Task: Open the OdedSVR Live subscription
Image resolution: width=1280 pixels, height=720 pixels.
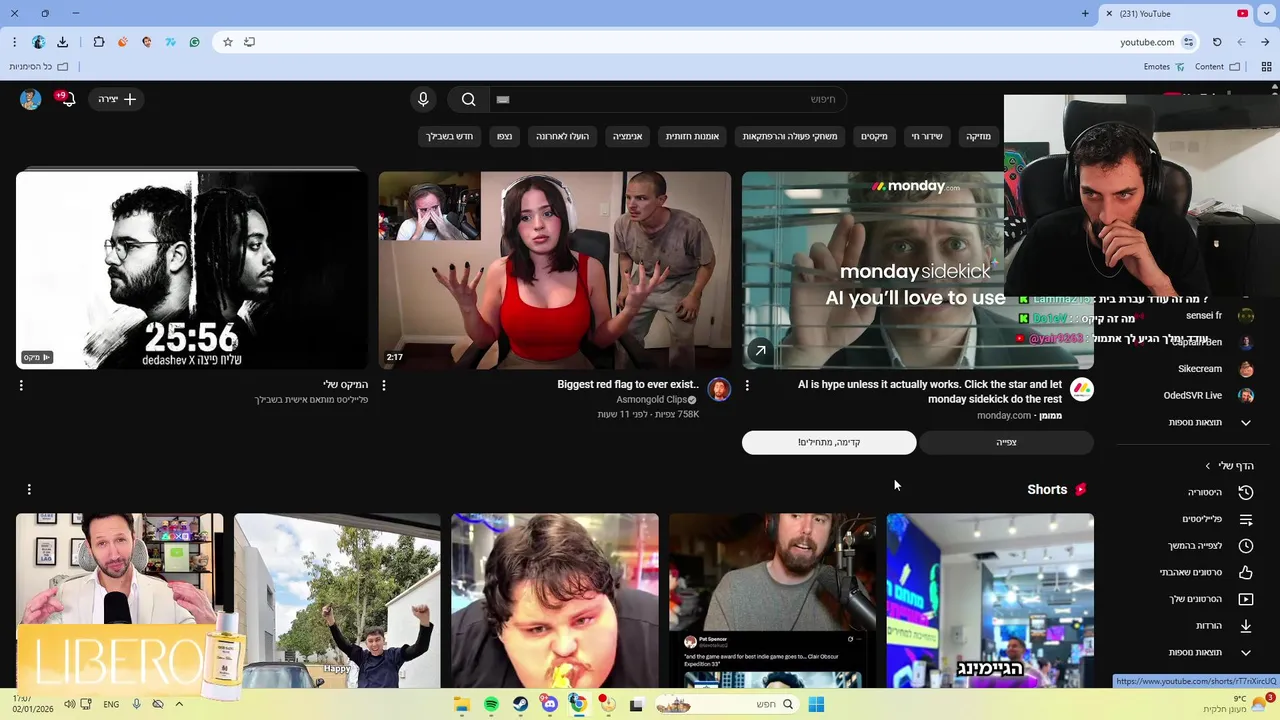Action: click(1209, 395)
